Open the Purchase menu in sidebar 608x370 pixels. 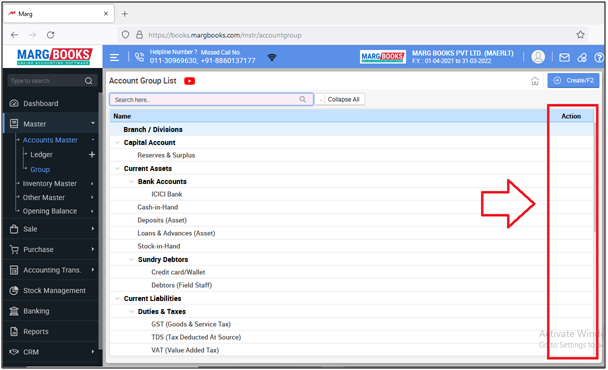pos(51,249)
